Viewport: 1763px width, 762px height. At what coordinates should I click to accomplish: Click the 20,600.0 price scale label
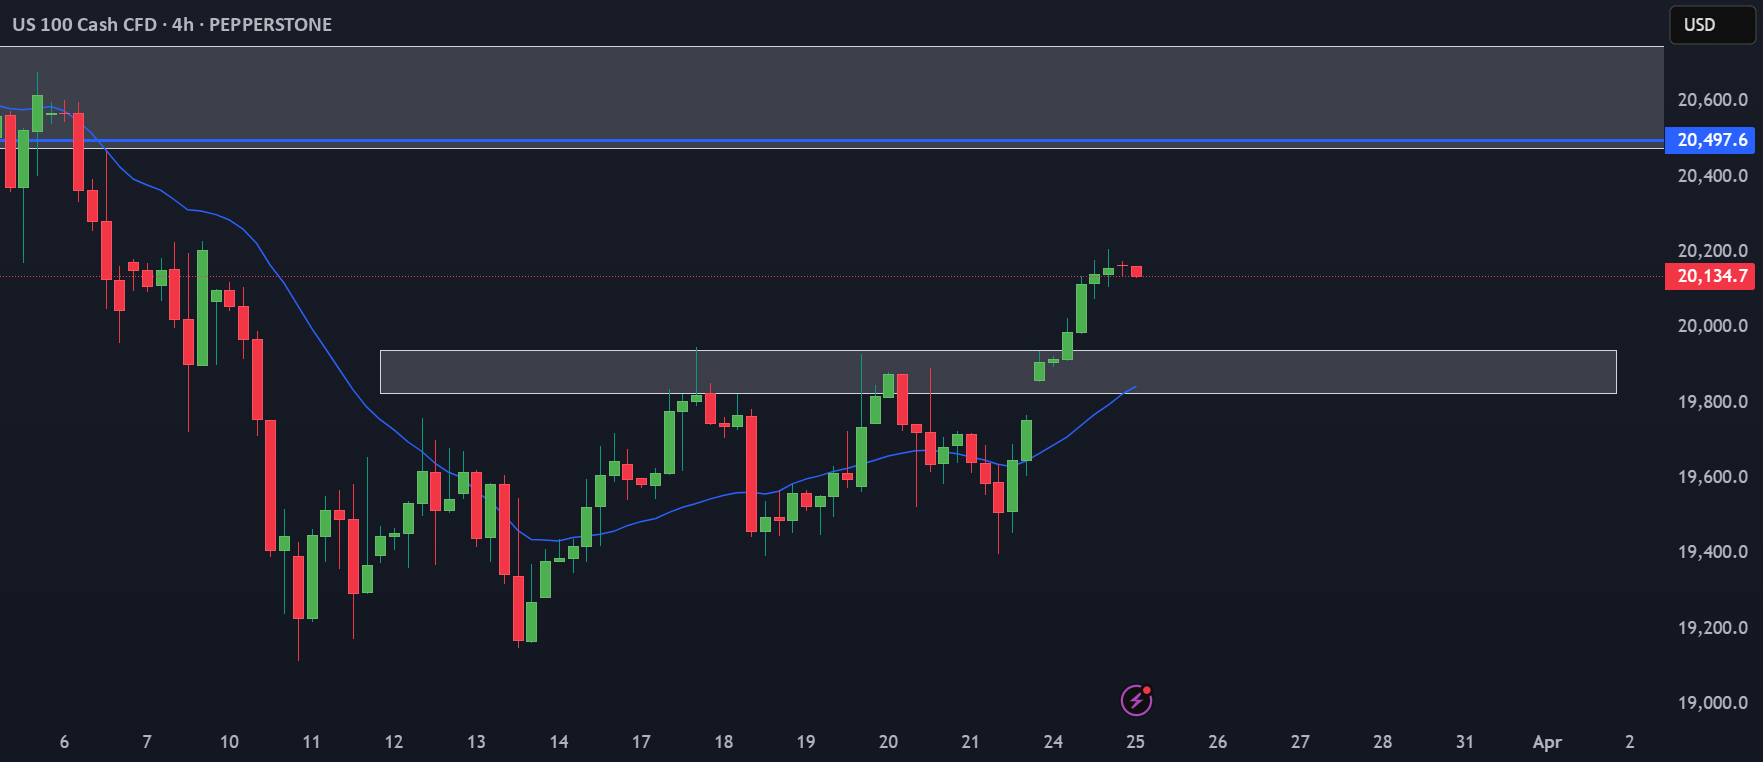click(1712, 100)
